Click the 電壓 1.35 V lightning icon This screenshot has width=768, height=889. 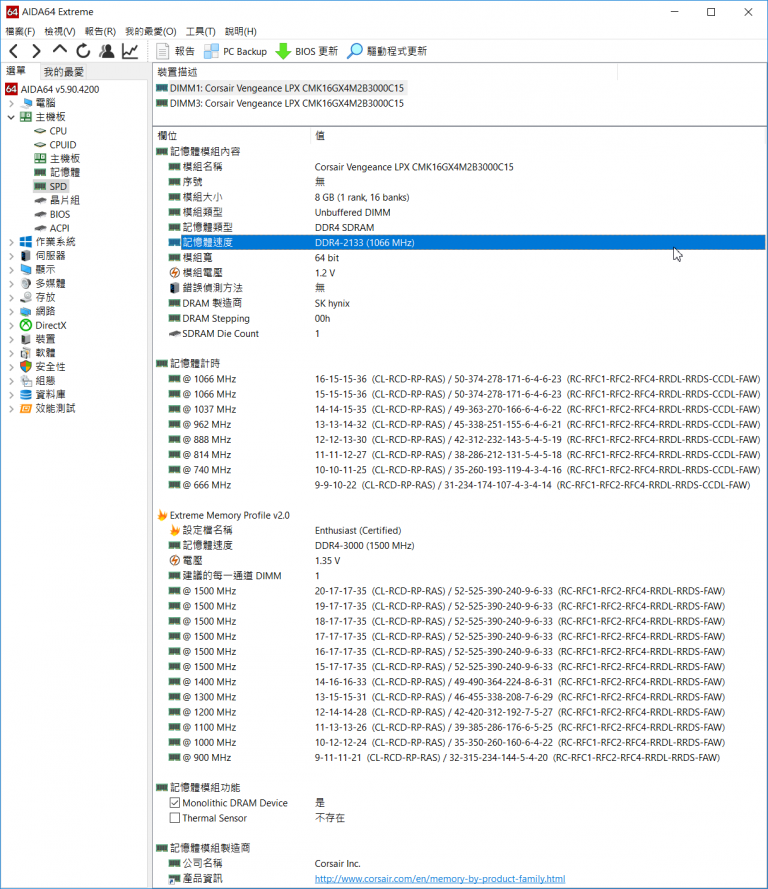[x=175, y=561]
